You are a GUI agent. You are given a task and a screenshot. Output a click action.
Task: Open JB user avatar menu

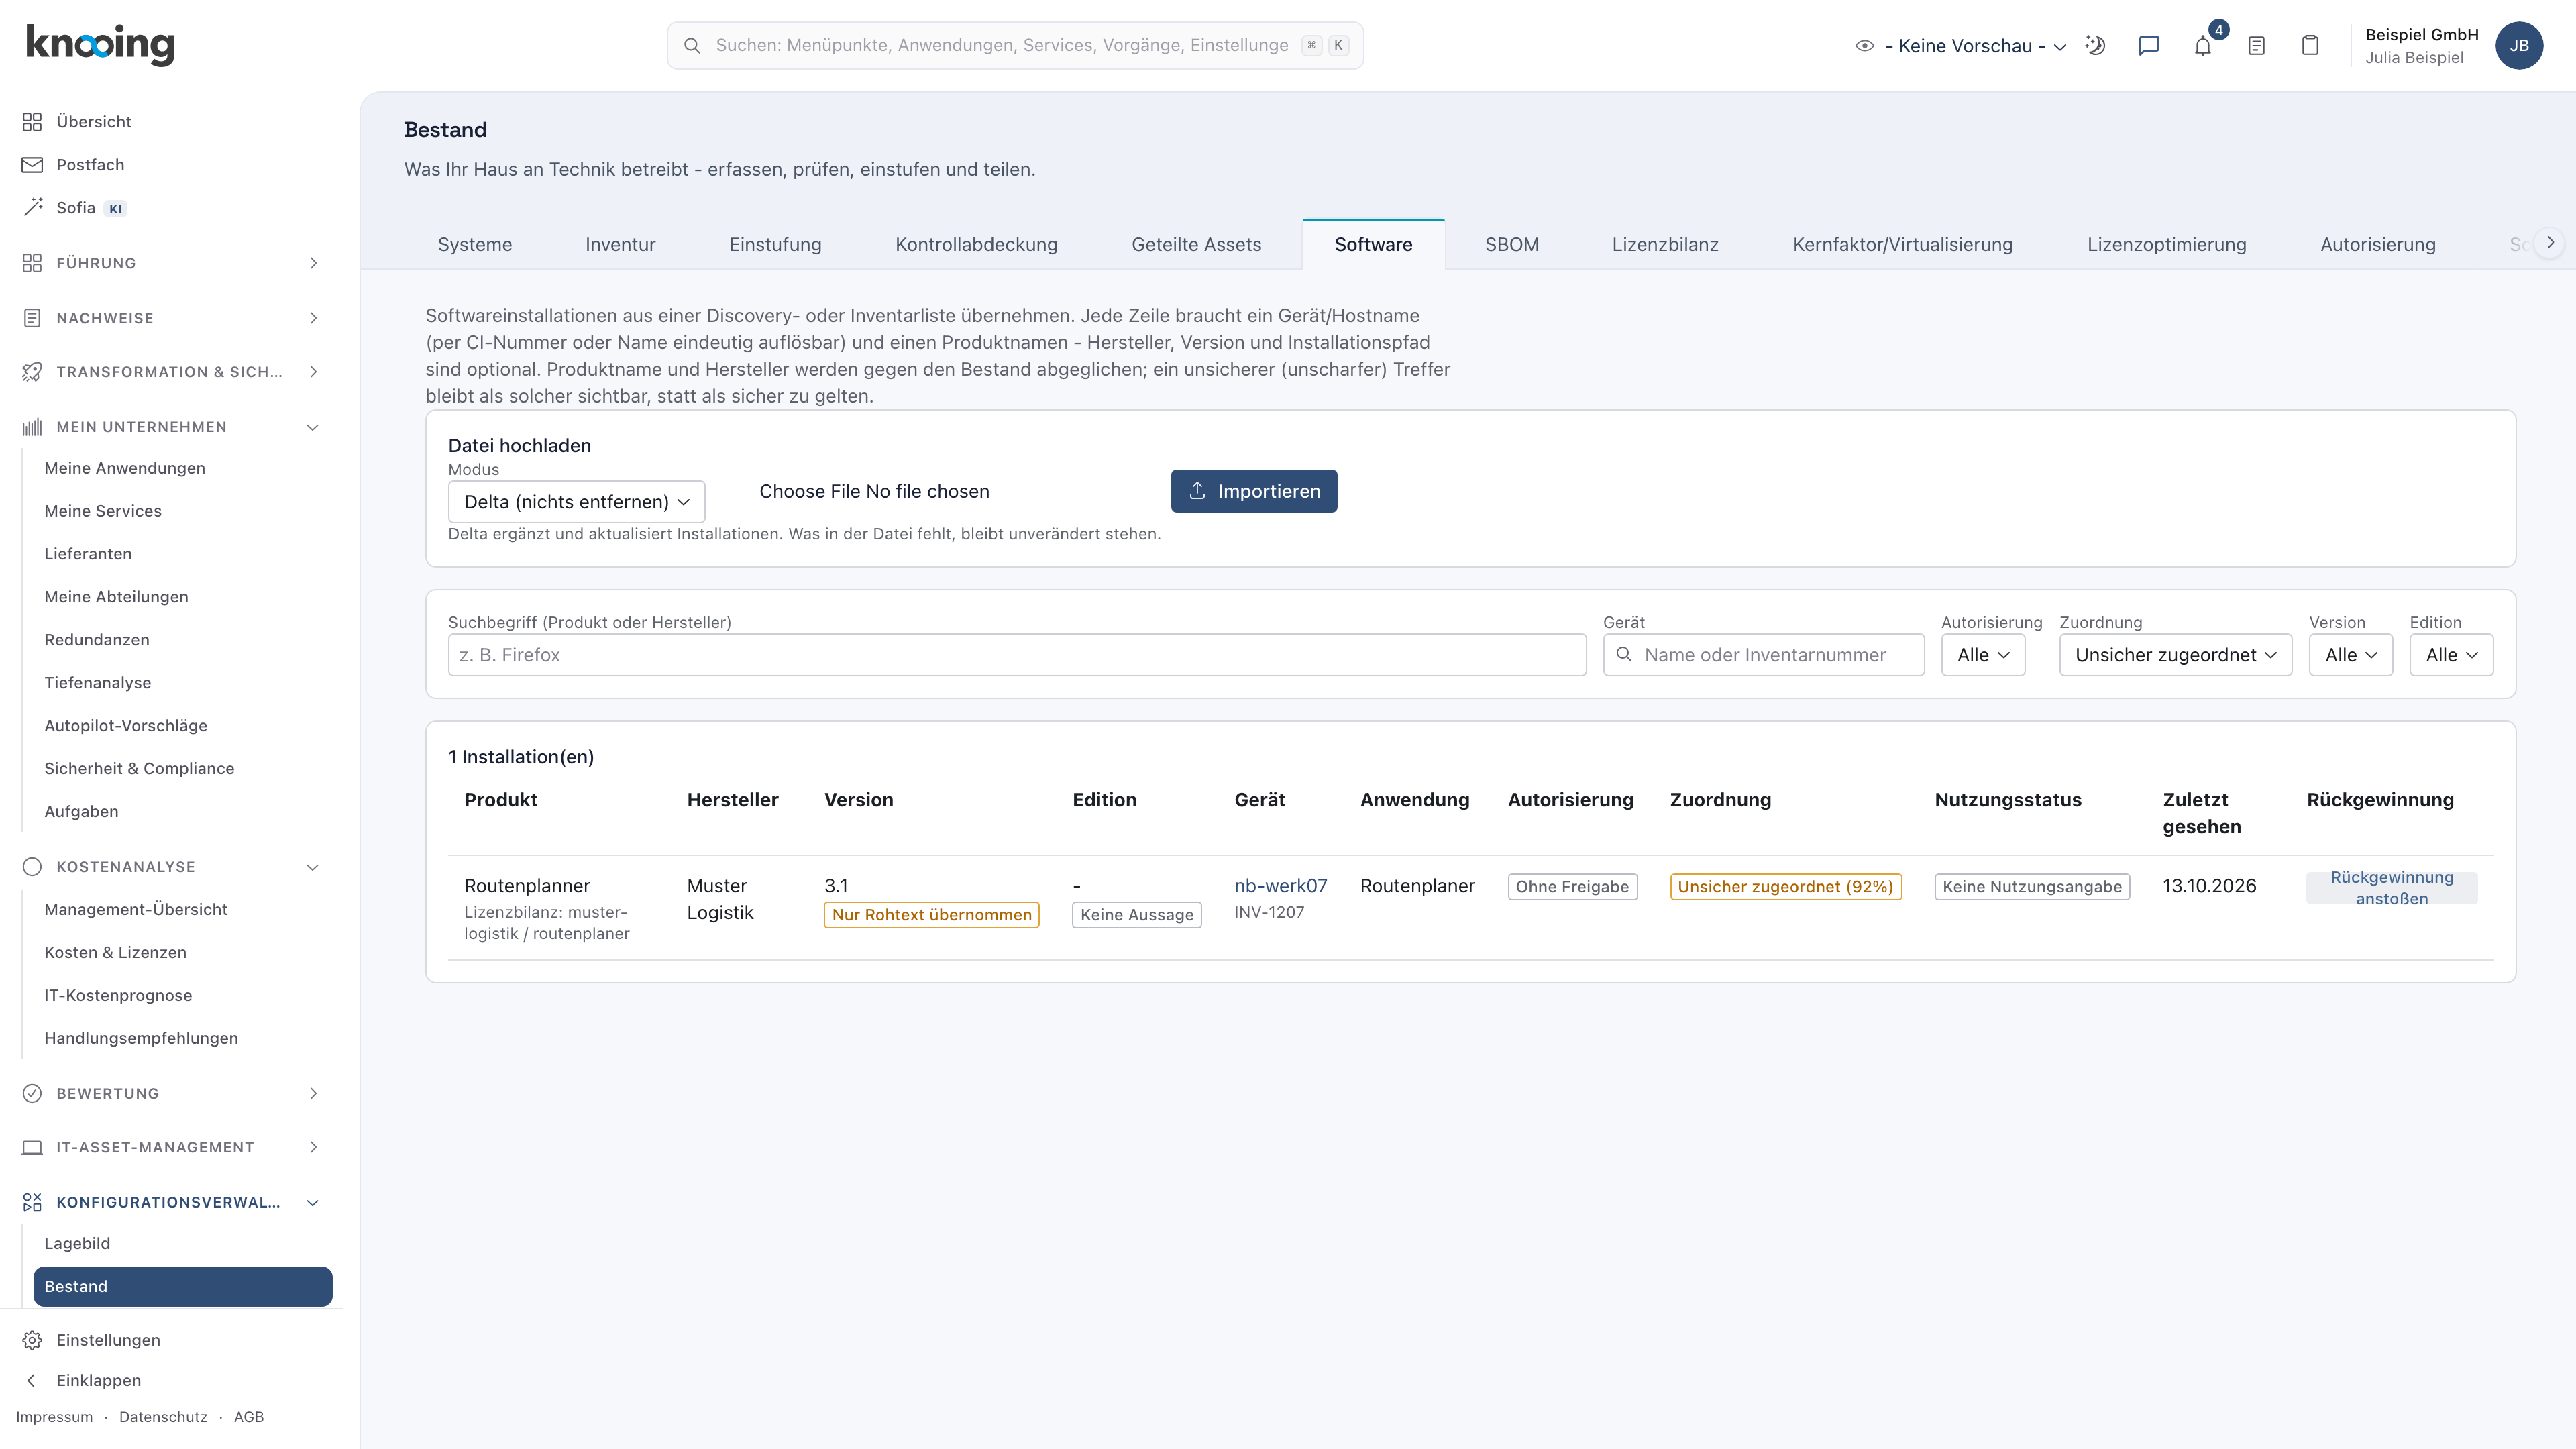[x=2519, y=45]
